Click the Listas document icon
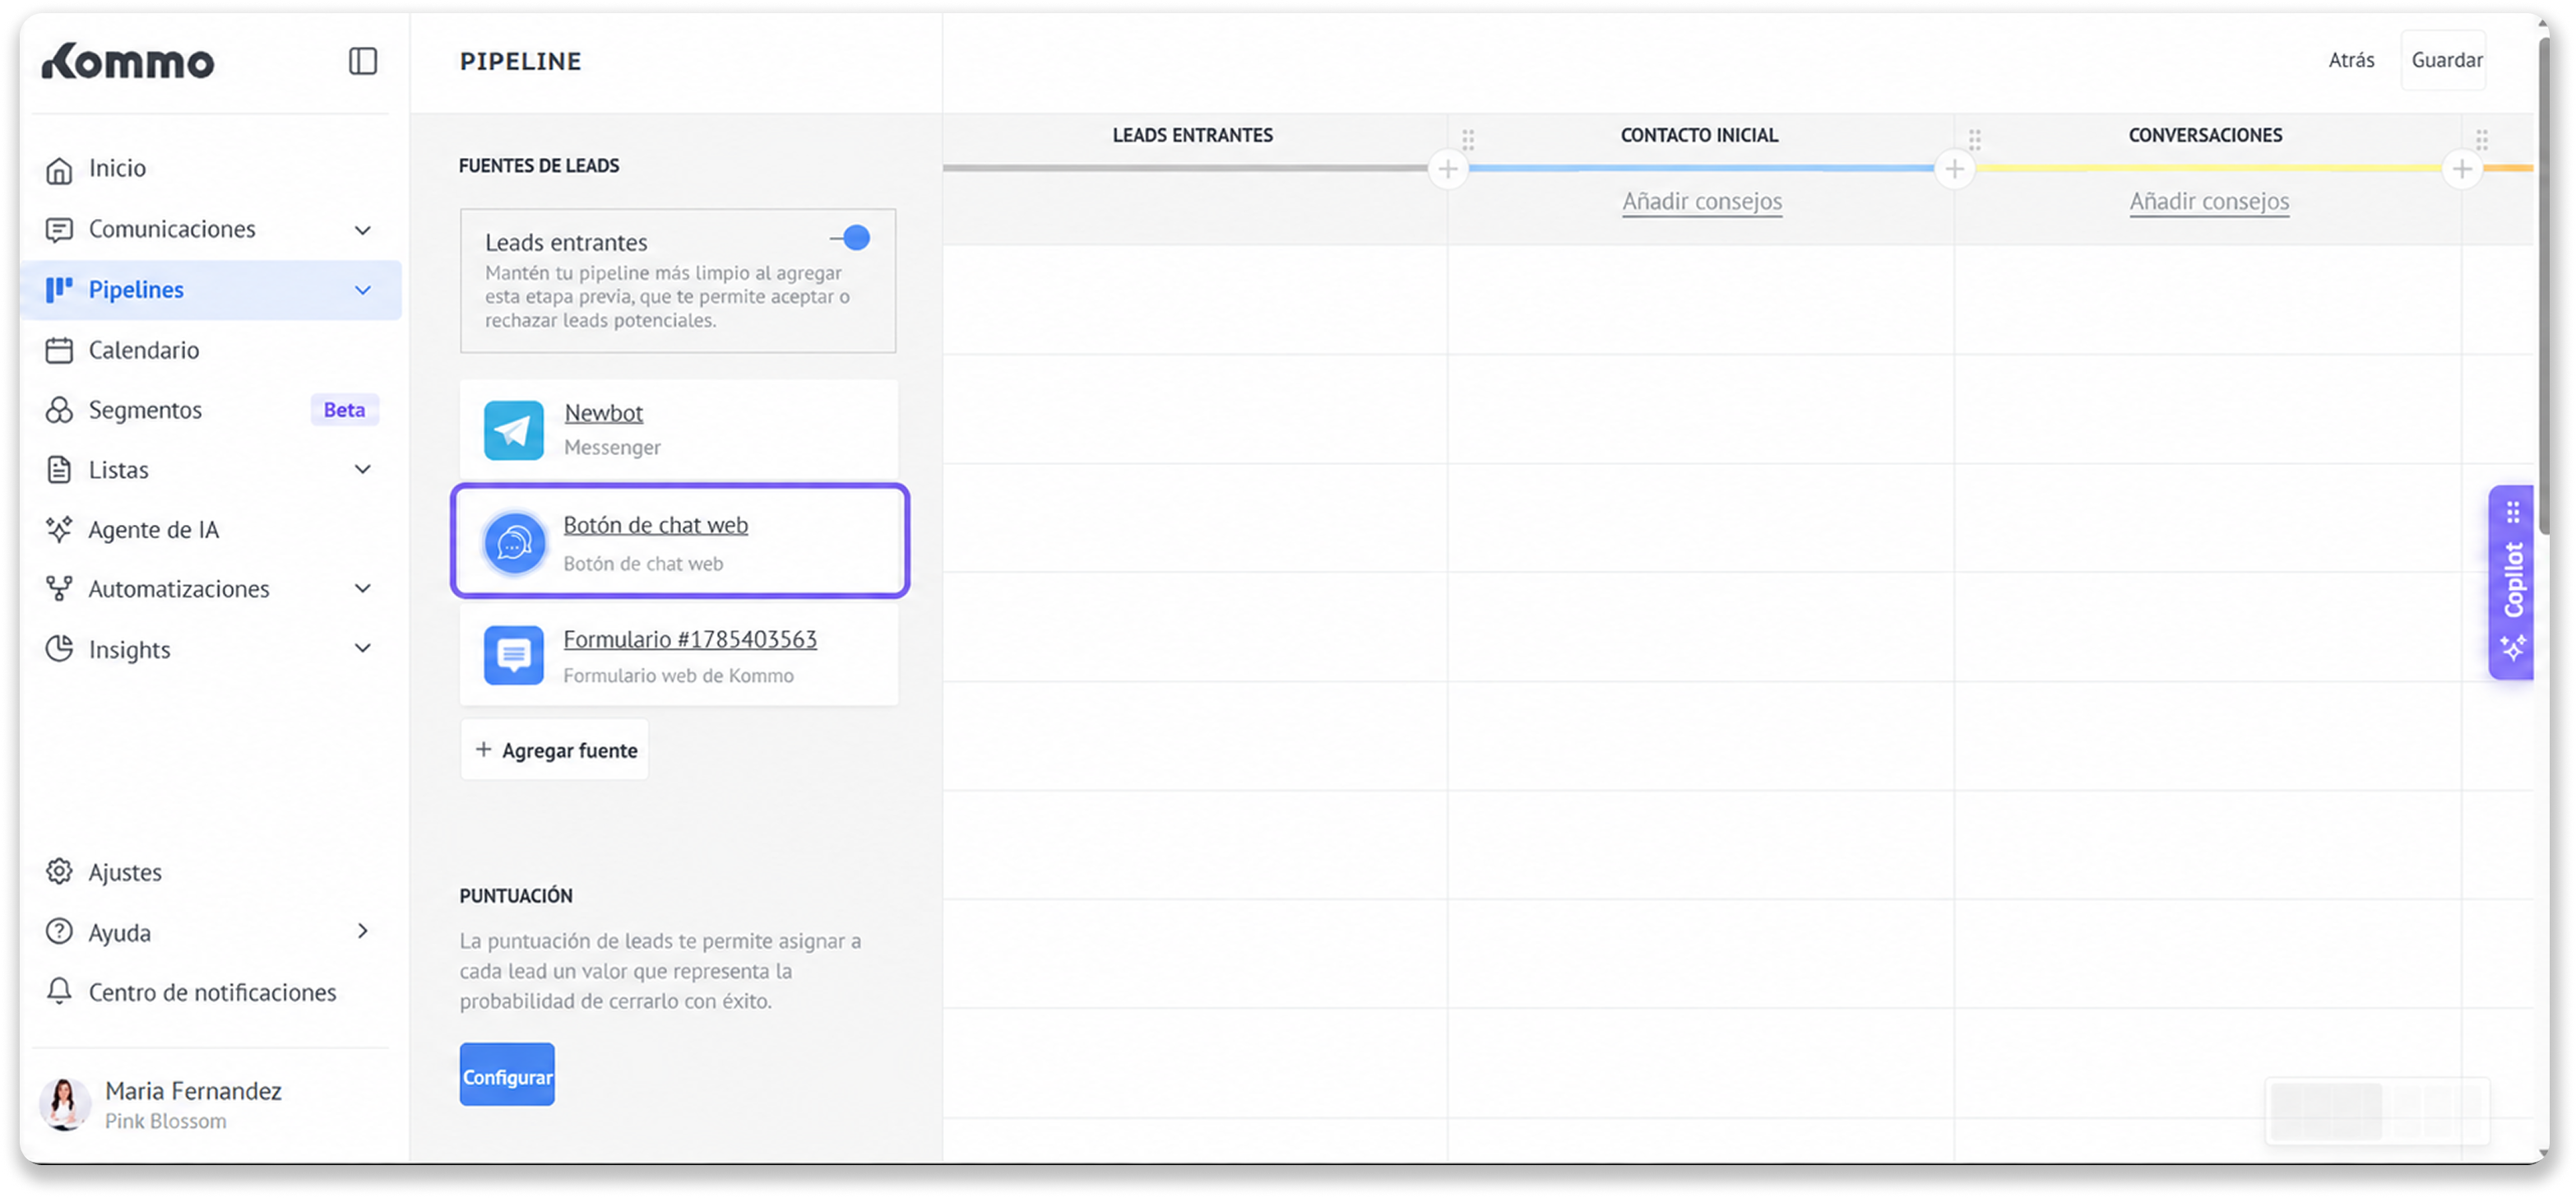This screenshot has width=2576, height=1198. 59,470
